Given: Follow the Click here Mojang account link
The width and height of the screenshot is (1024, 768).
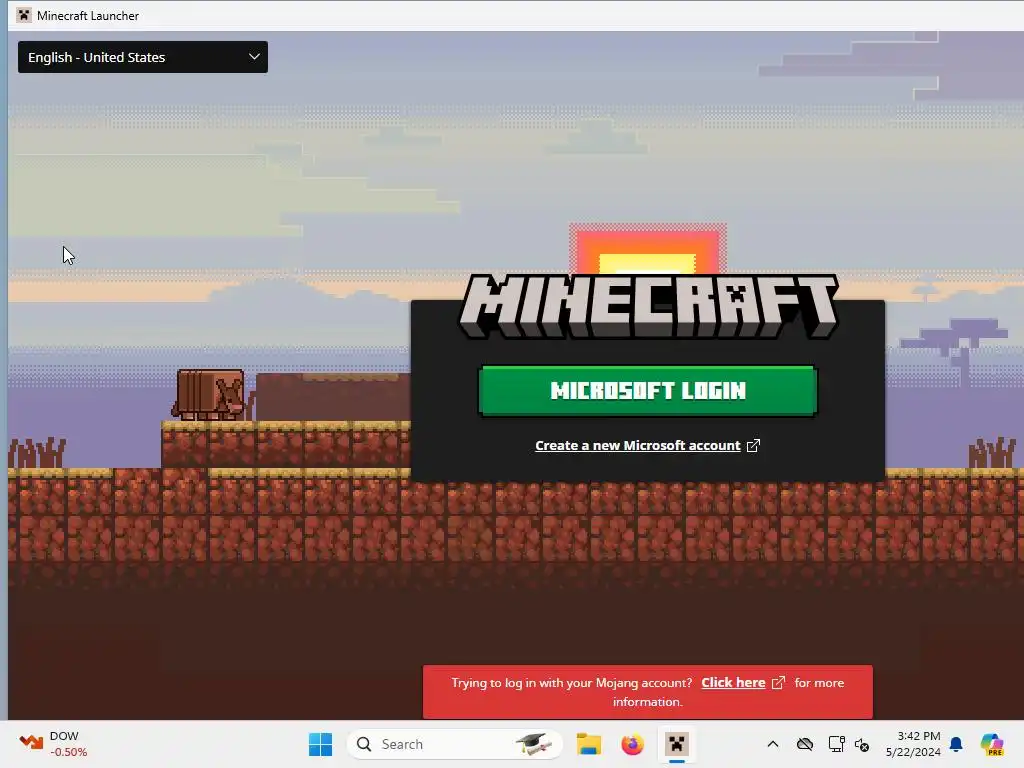Looking at the screenshot, I should (x=733, y=682).
